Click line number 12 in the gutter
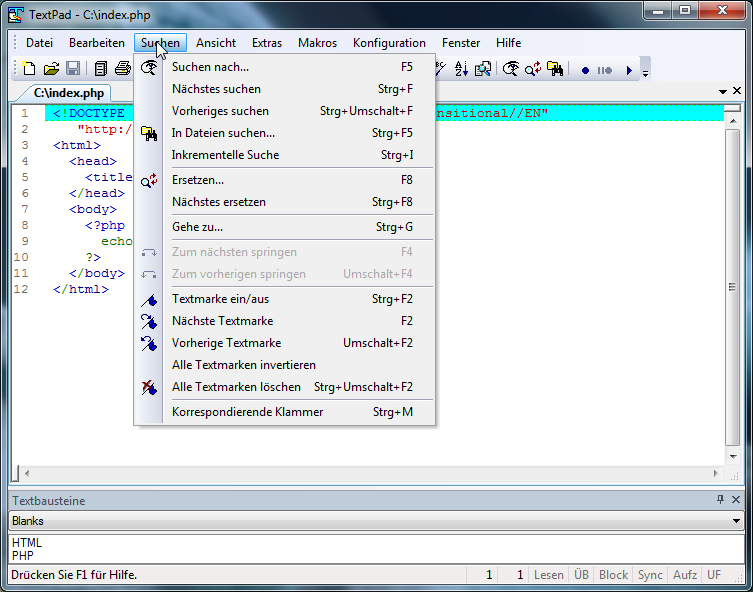The width and height of the screenshot is (753, 592). 21,289
